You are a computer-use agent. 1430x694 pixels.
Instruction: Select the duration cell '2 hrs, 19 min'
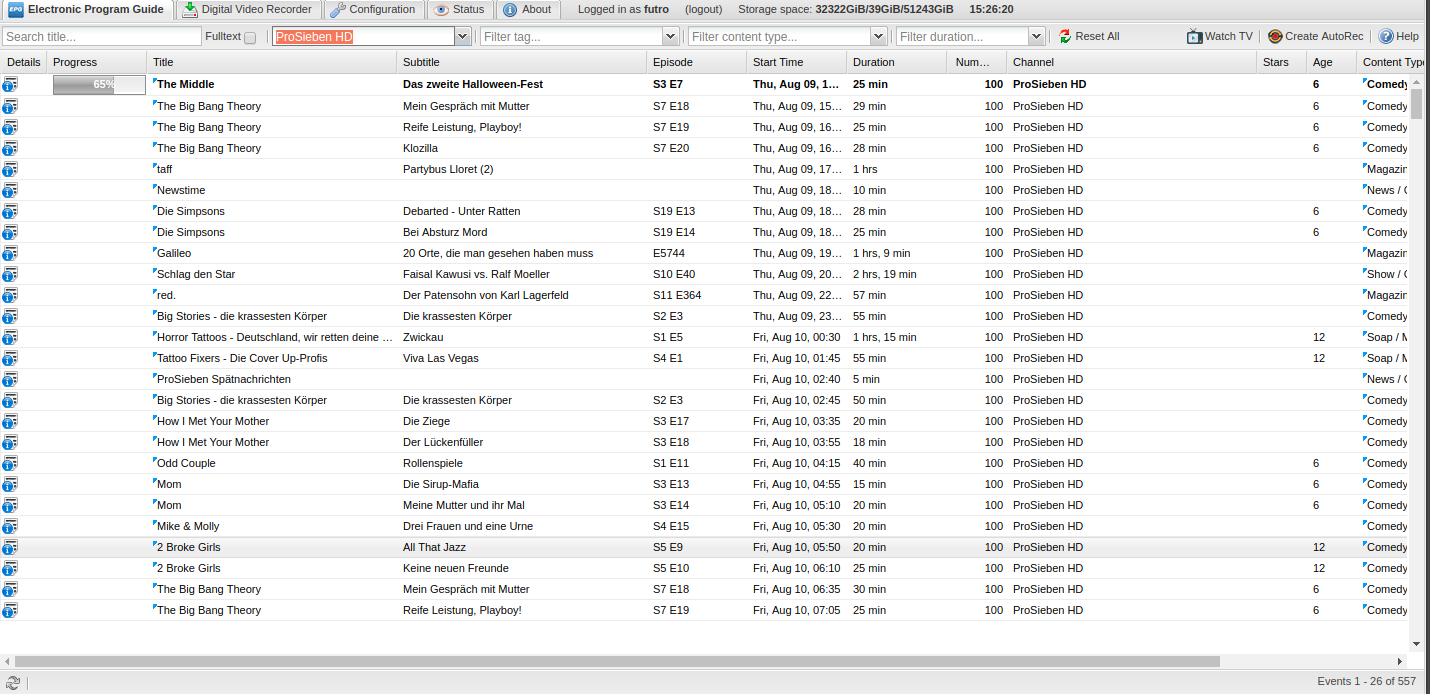click(x=885, y=274)
